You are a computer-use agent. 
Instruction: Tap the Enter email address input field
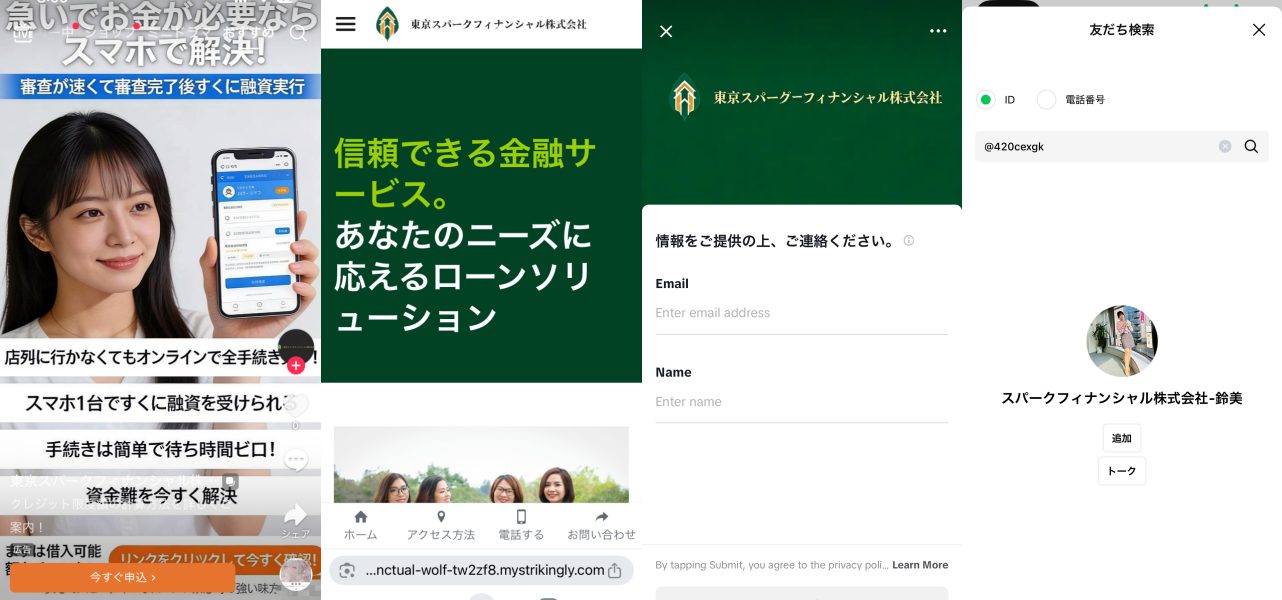tap(801, 312)
